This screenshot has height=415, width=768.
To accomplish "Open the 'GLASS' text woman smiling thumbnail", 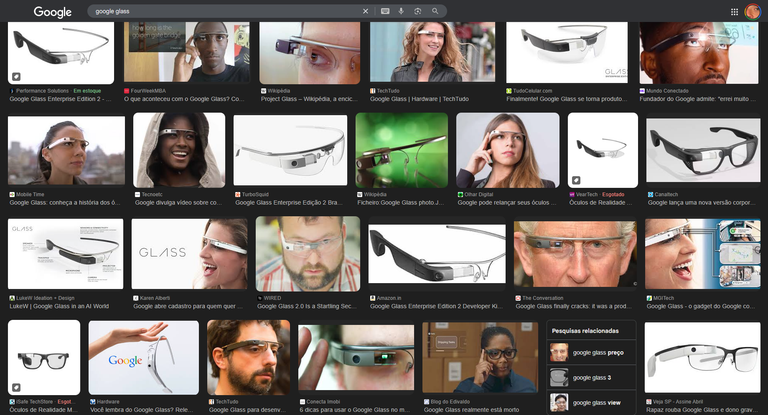I will click(189, 254).
